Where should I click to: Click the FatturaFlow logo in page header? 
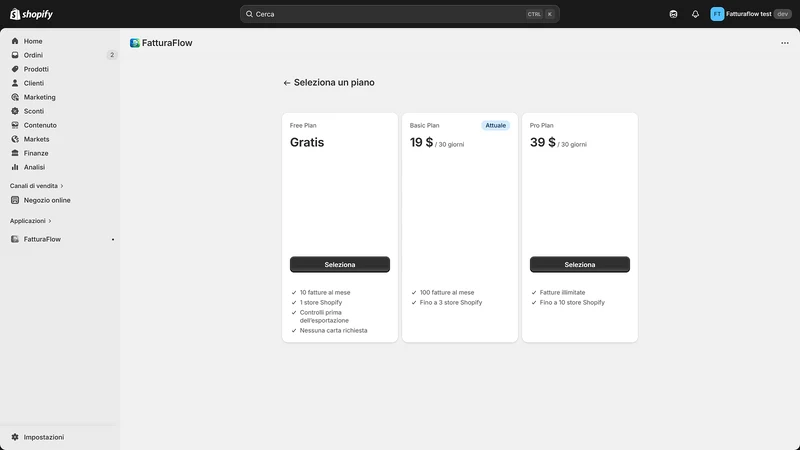point(135,43)
